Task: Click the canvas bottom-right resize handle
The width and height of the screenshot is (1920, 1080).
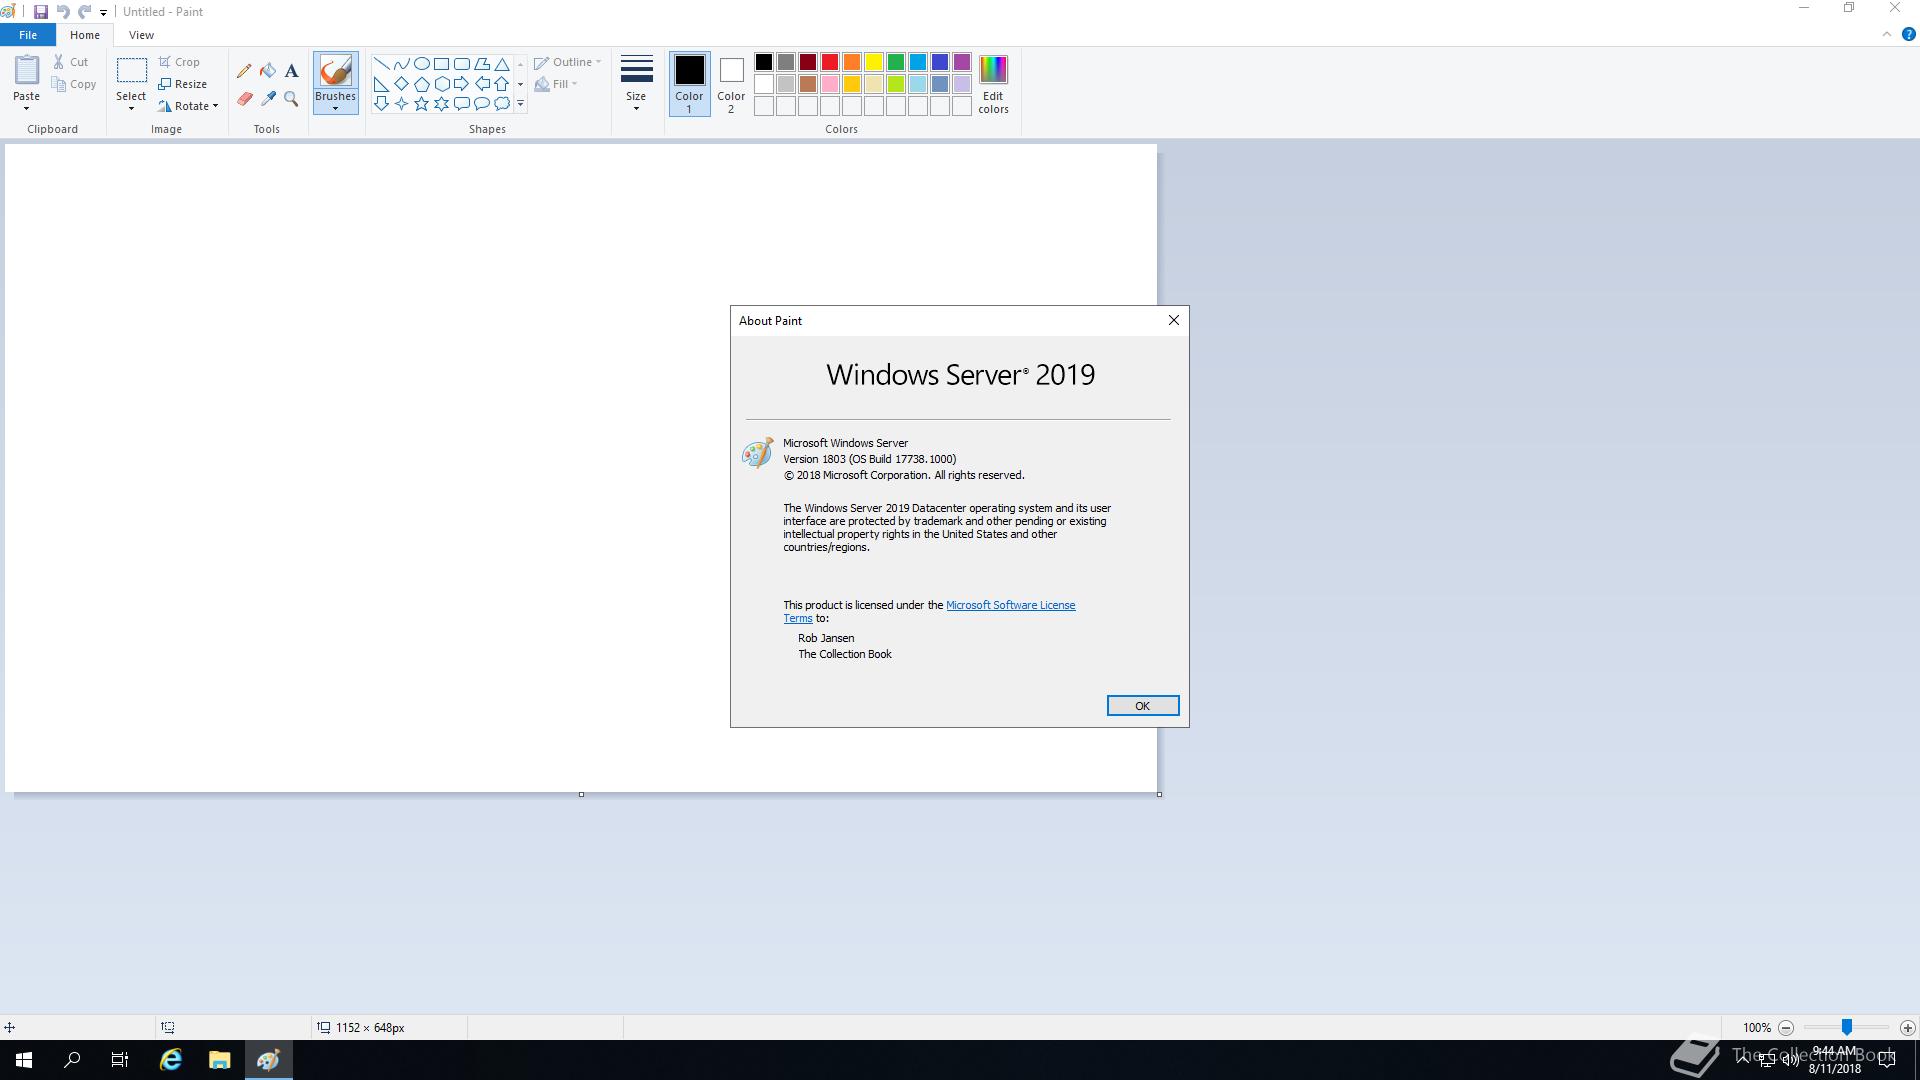Action: (1159, 795)
